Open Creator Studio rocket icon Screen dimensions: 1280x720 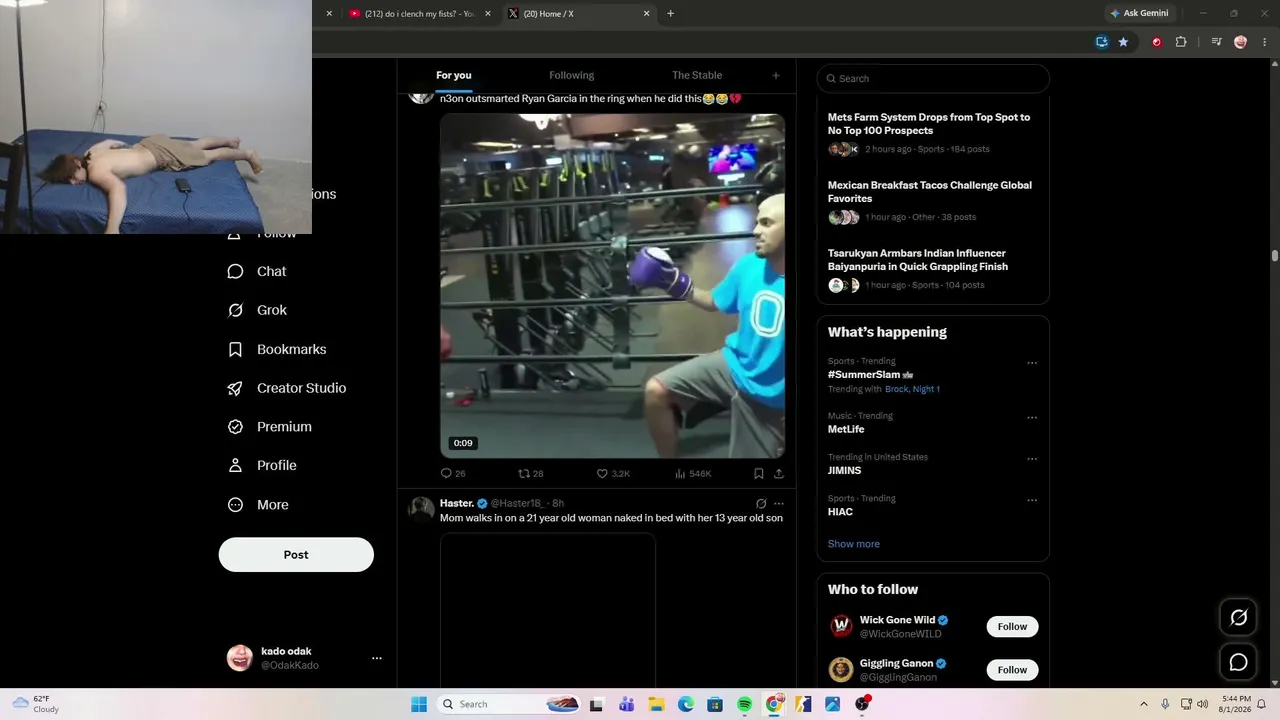coord(235,388)
